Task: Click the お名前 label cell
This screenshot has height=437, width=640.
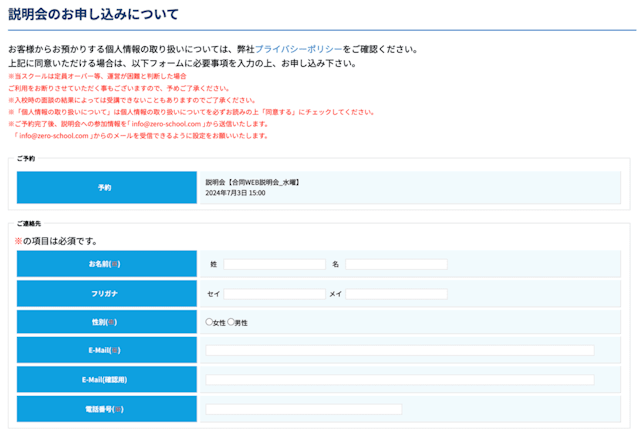Action: pyautogui.click(x=107, y=264)
